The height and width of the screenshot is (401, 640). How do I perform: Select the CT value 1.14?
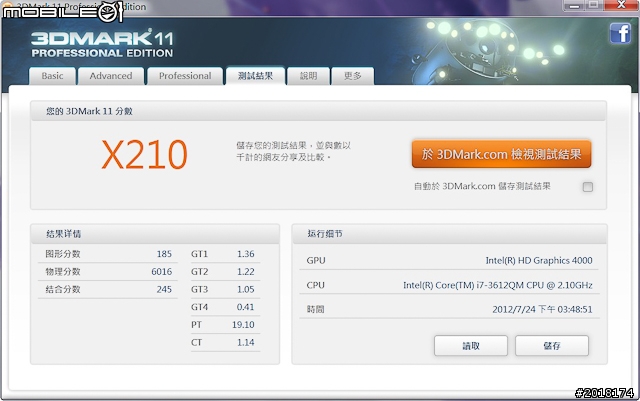point(246,342)
